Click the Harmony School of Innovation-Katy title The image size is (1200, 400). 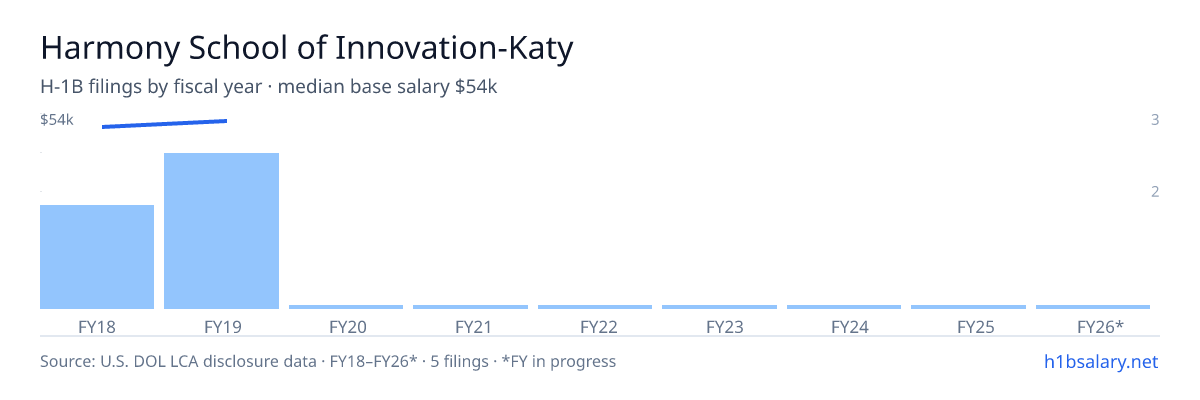(x=307, y=48)
